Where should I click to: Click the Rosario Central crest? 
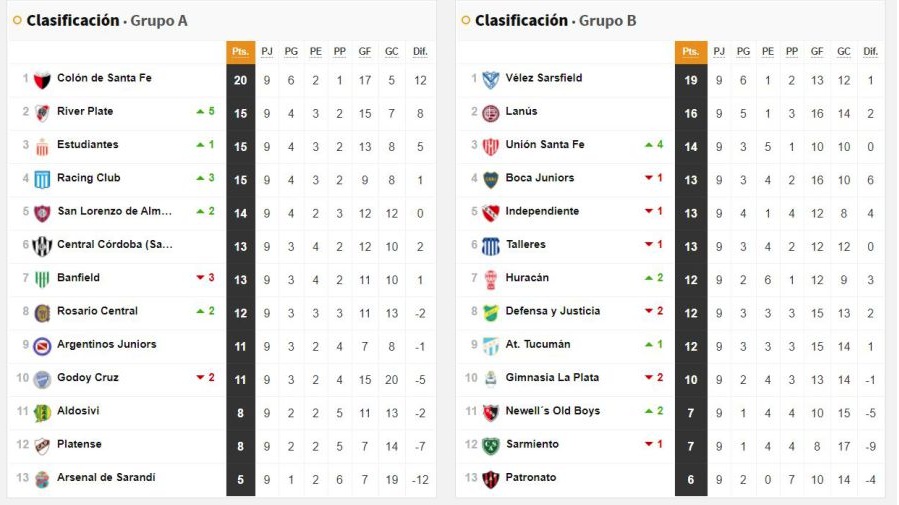tap(42, 312)
